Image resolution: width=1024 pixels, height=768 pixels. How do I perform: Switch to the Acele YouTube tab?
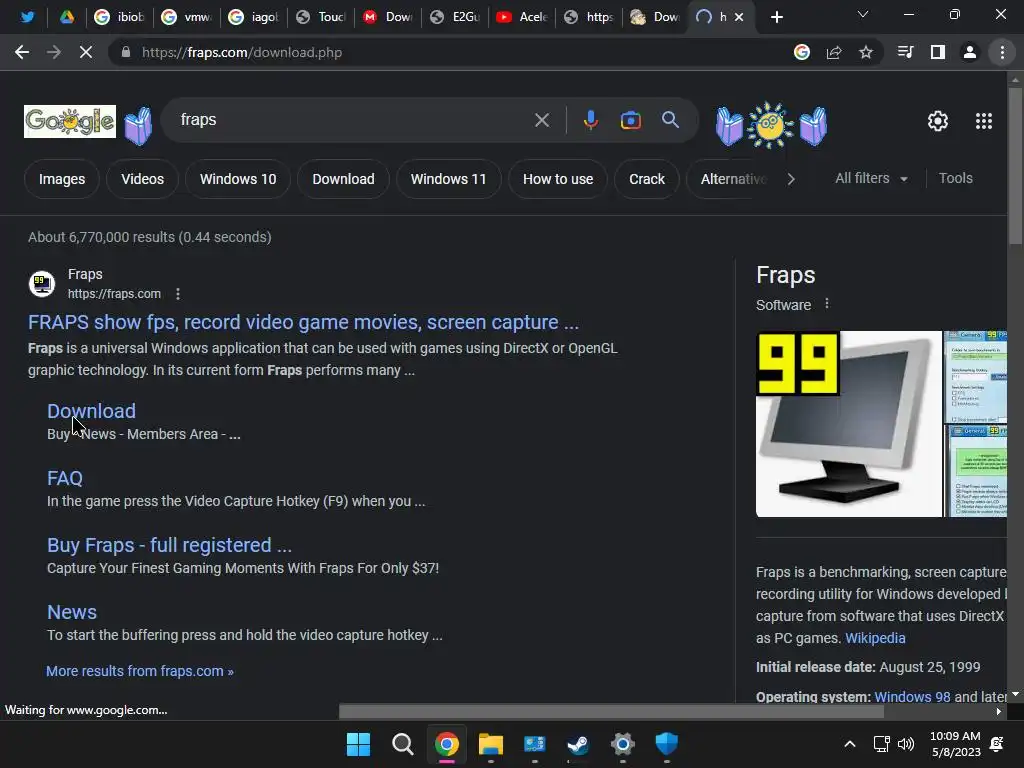tap(521, 17)
